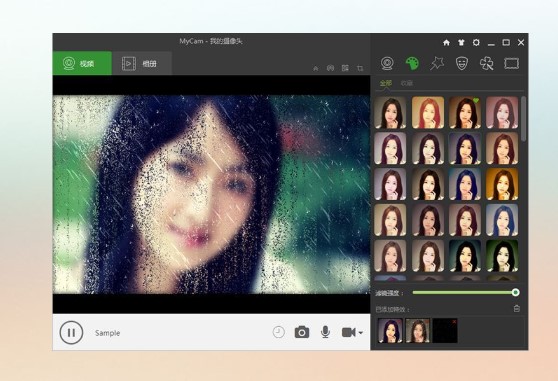Open the webcam settings panel icon

coord(387,63)
